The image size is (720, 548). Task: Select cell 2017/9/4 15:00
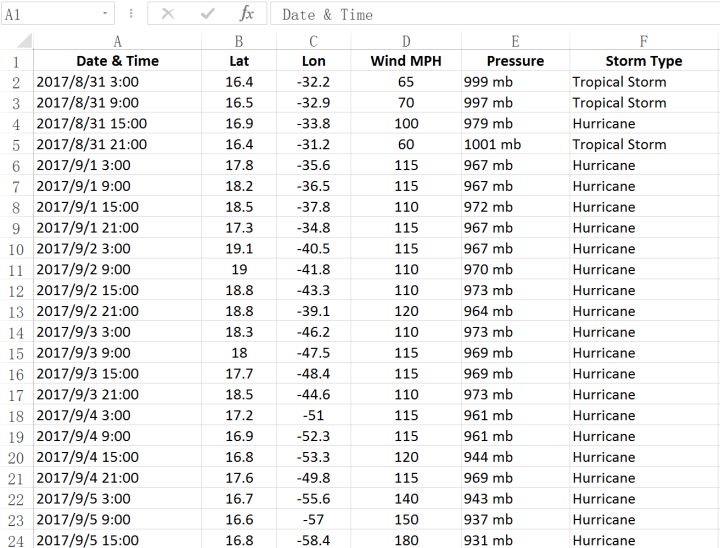click(118, 457)
